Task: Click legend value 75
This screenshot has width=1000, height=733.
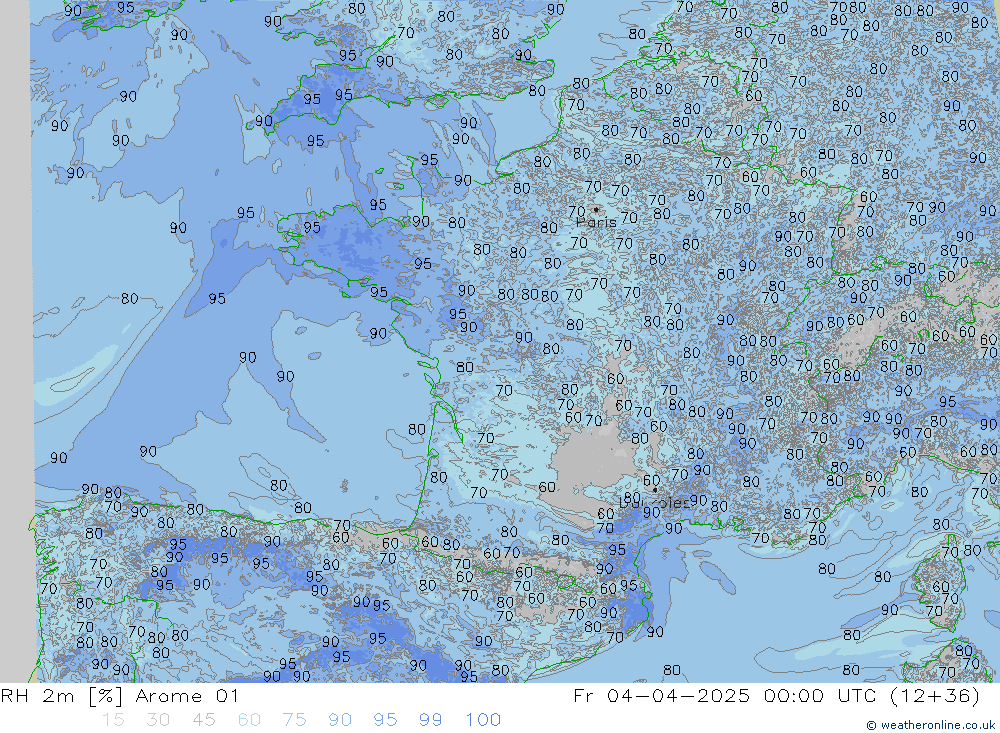Action: [294, 720]
